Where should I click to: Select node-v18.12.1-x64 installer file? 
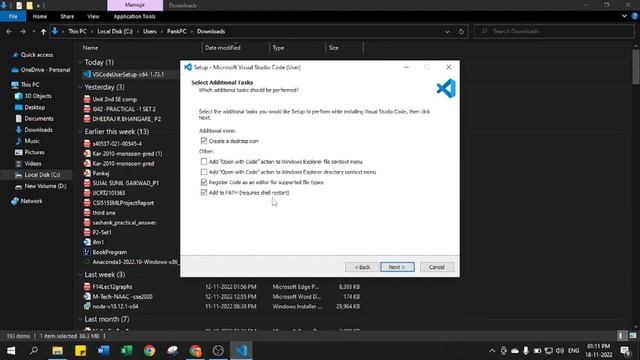point(115,306)
